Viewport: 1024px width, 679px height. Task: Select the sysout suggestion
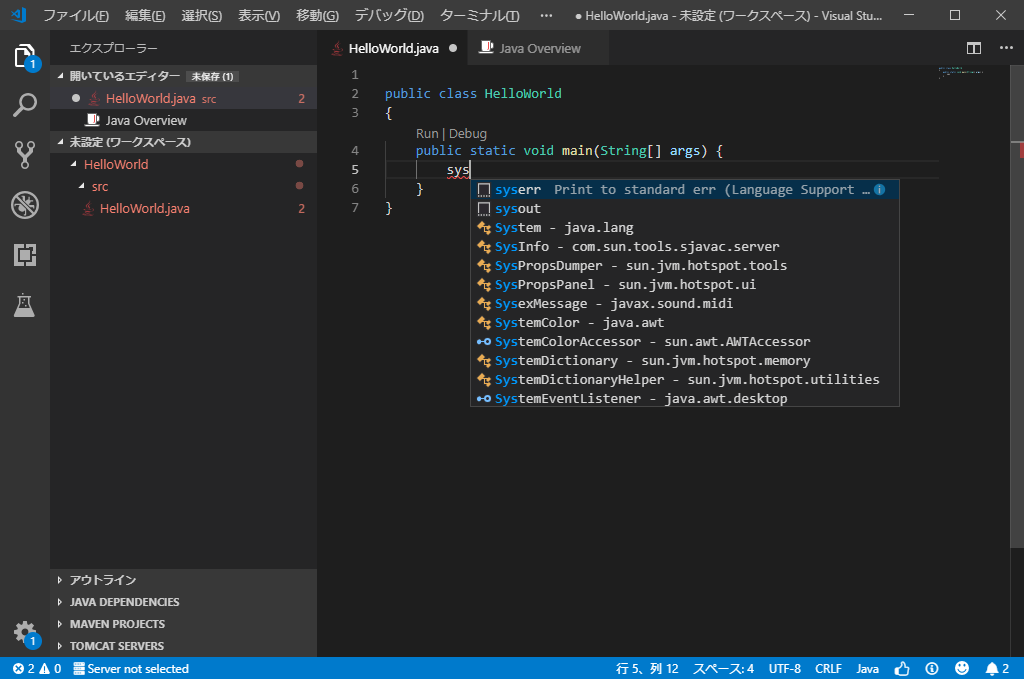coord(517,209)
